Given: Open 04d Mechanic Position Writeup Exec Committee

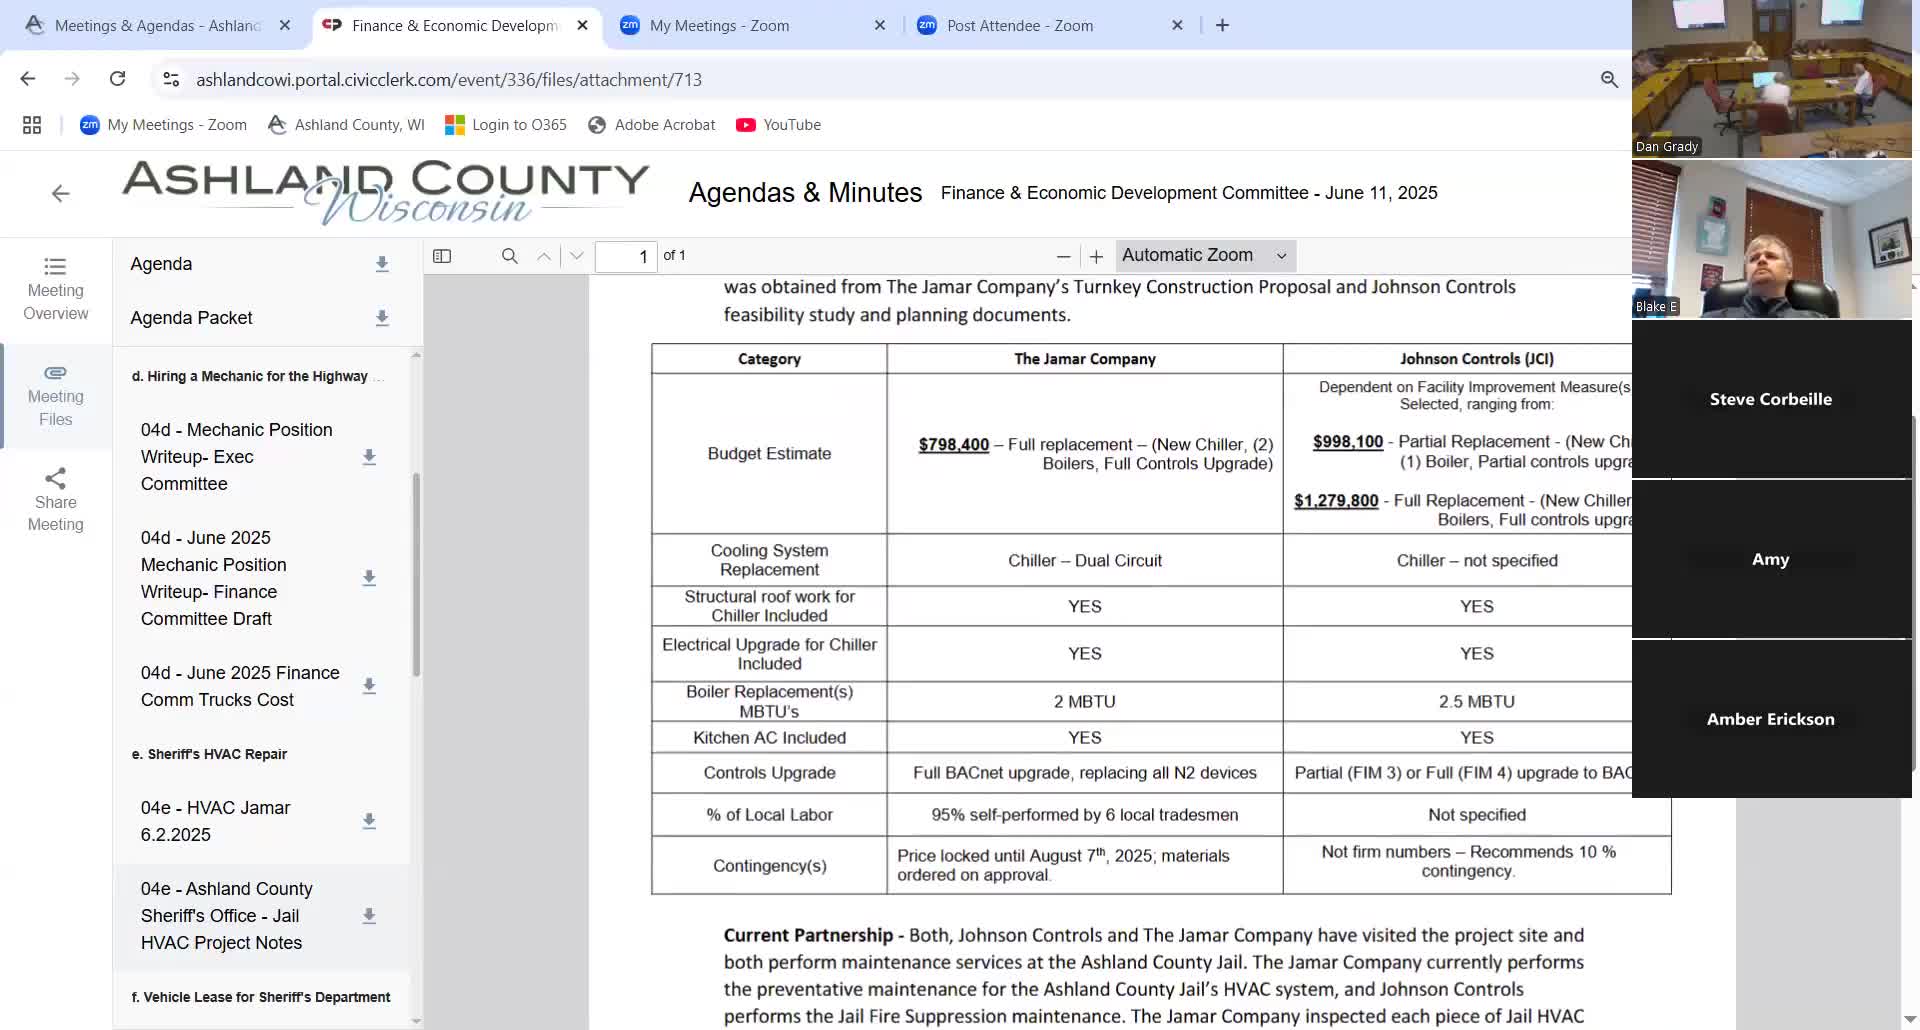Looking at the screenshot, I should [x=237, y=457].
